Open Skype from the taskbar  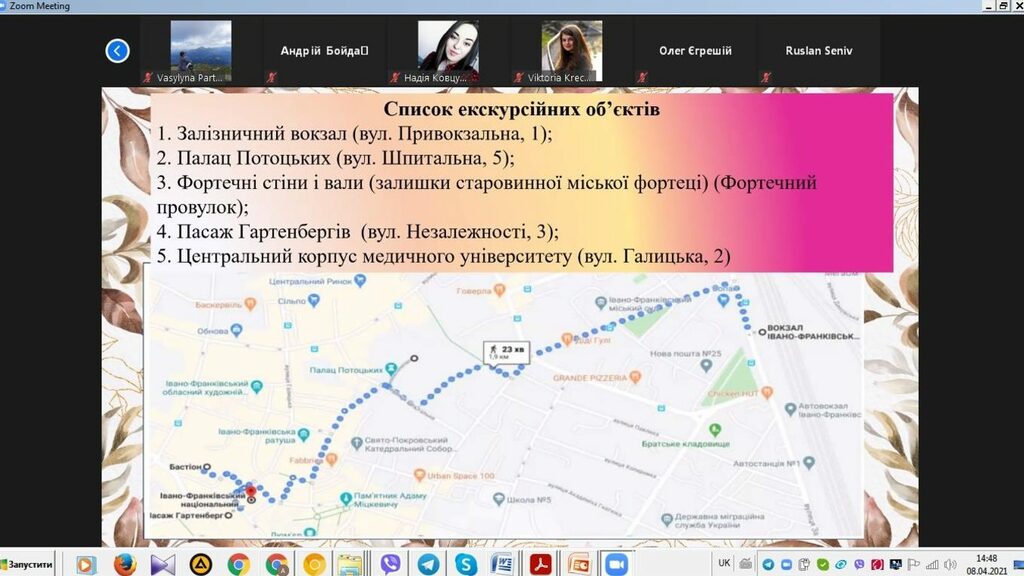pyautogui.click(x=465, y=565)
